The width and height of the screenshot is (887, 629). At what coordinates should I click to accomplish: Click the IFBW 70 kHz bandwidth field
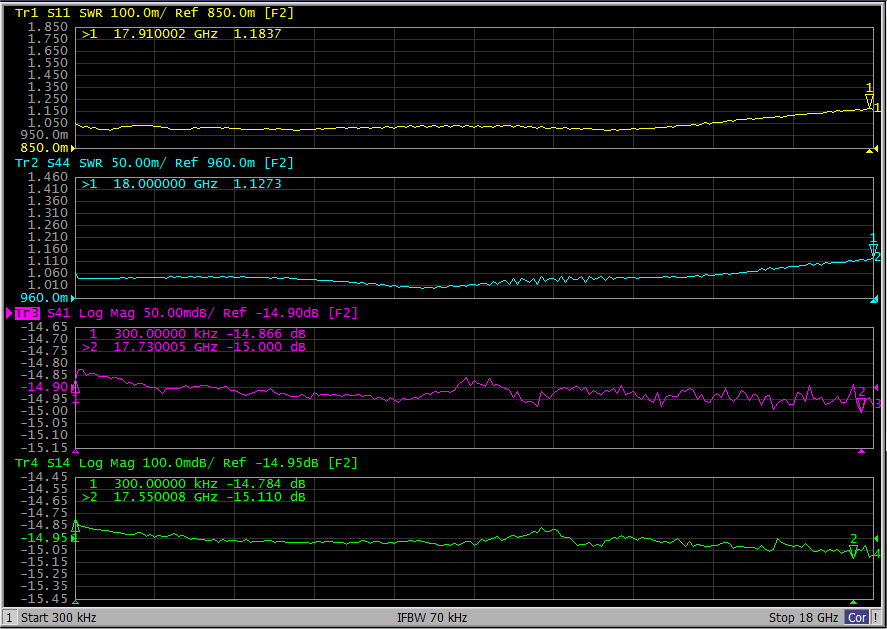pos(432,618)
